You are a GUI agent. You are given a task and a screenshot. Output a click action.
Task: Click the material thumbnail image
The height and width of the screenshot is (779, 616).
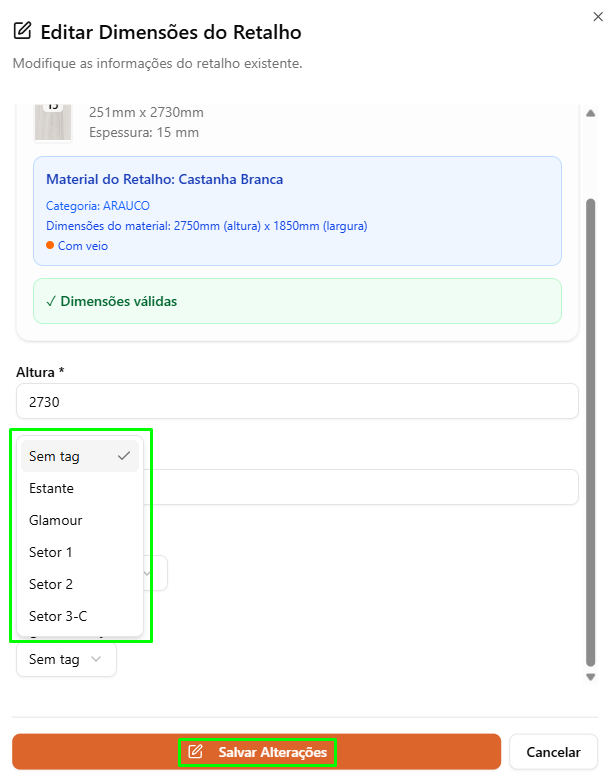click(53, 123)
